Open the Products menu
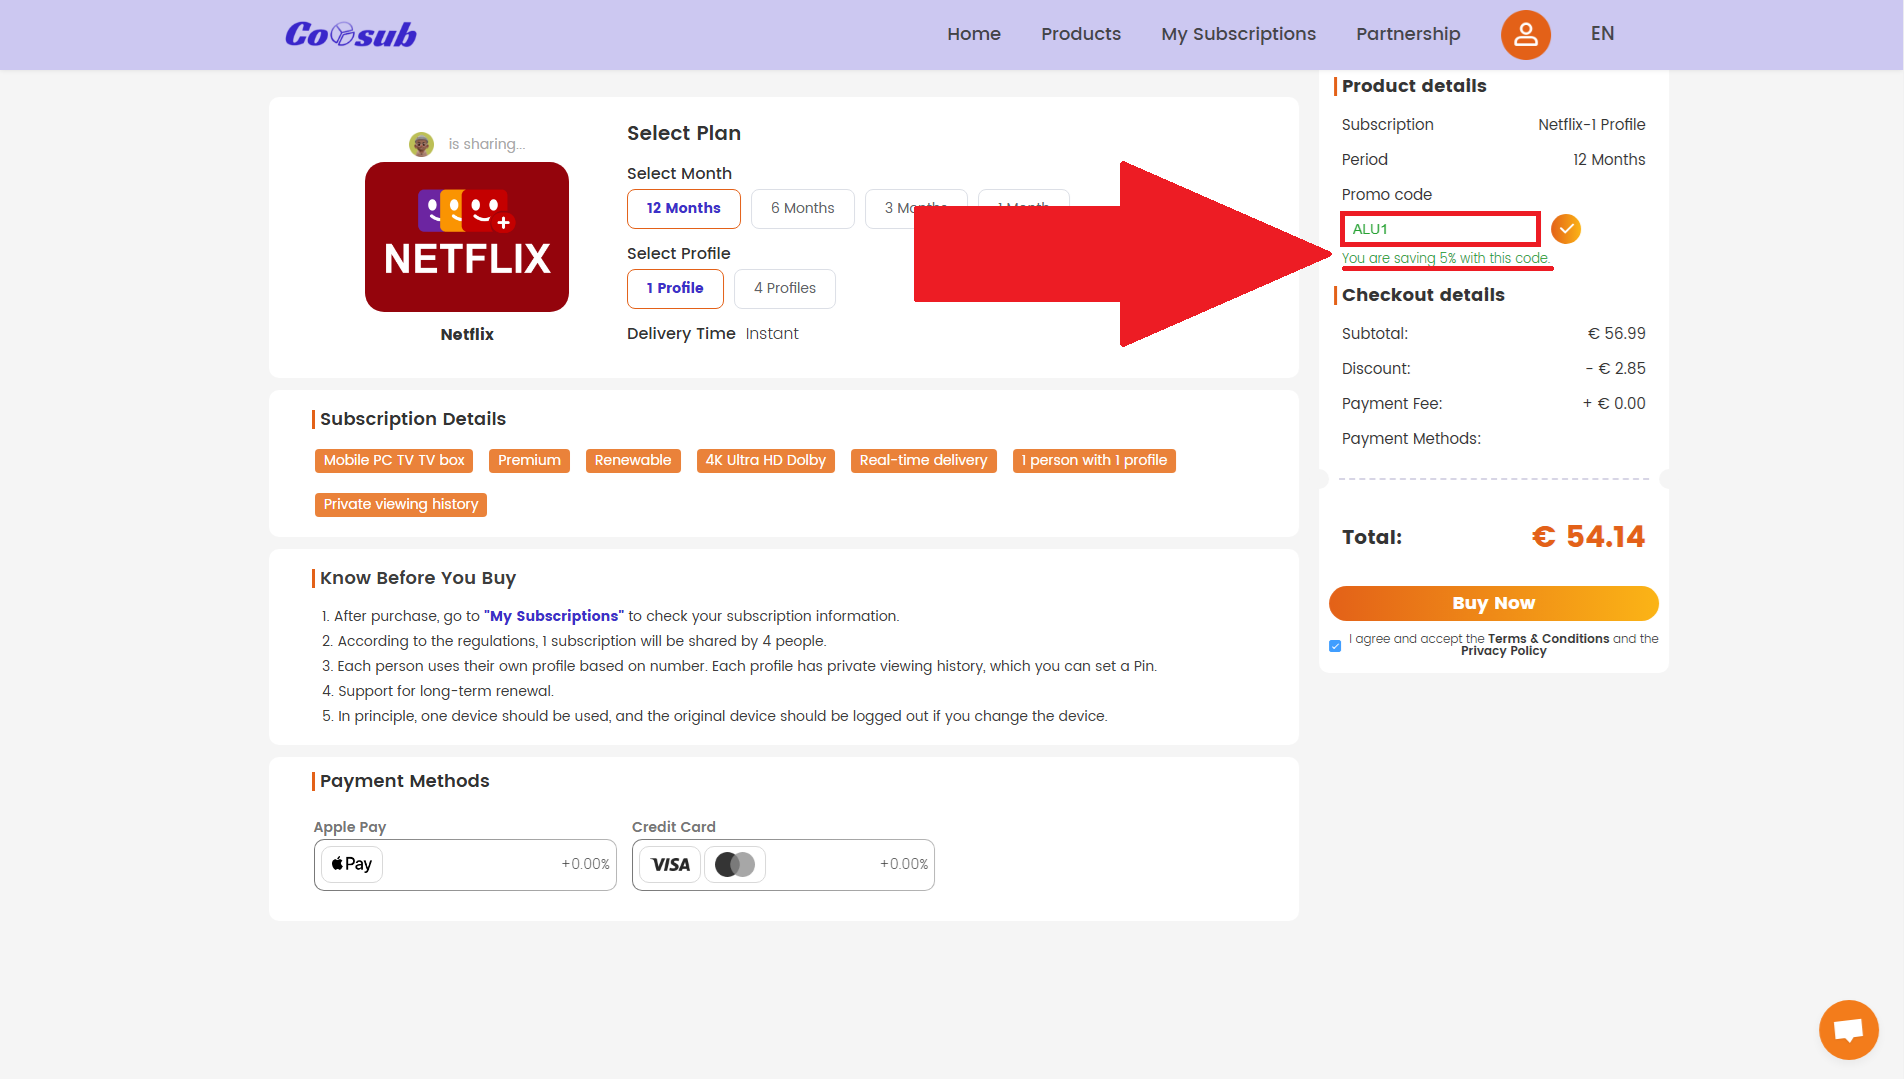 click(x=1081, y=34)
